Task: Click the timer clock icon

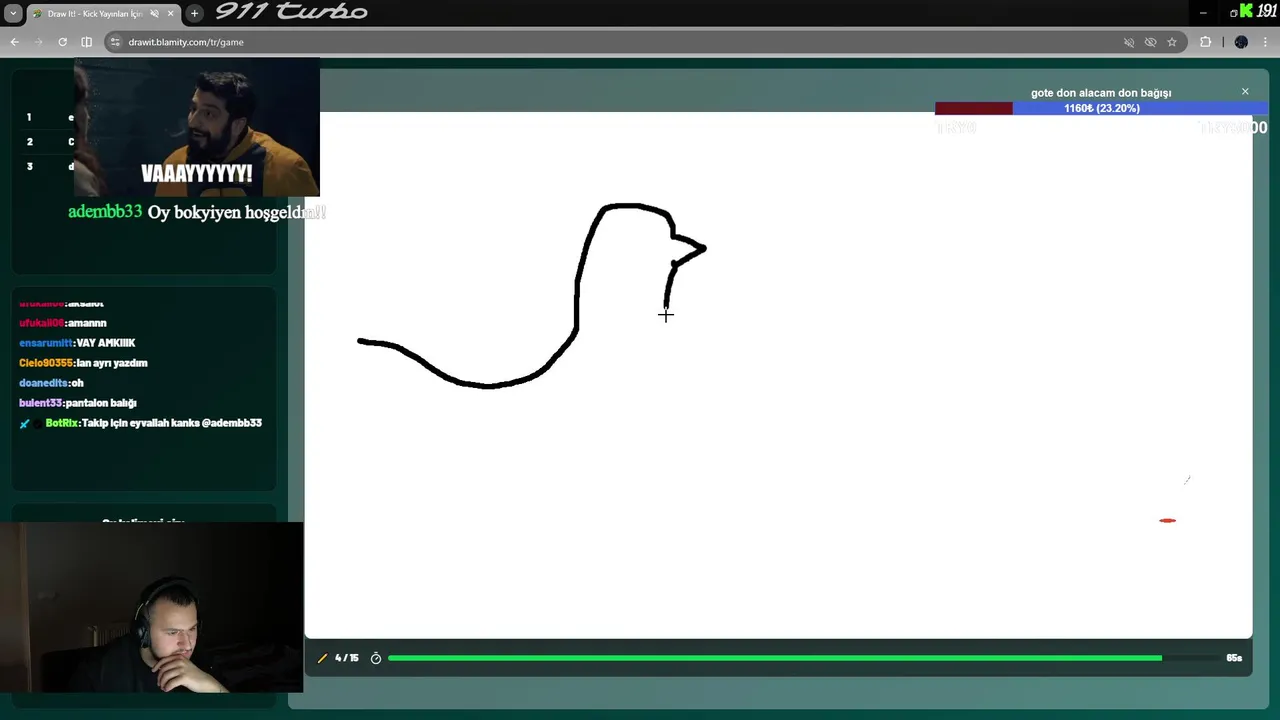Action: click(376, 658)
